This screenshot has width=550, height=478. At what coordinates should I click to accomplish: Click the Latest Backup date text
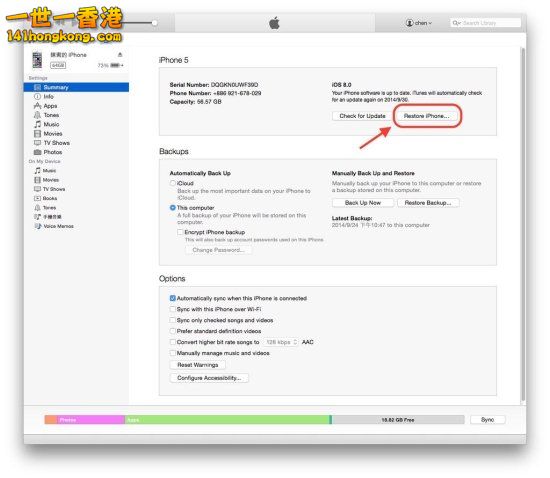click(x=381, y=225)
